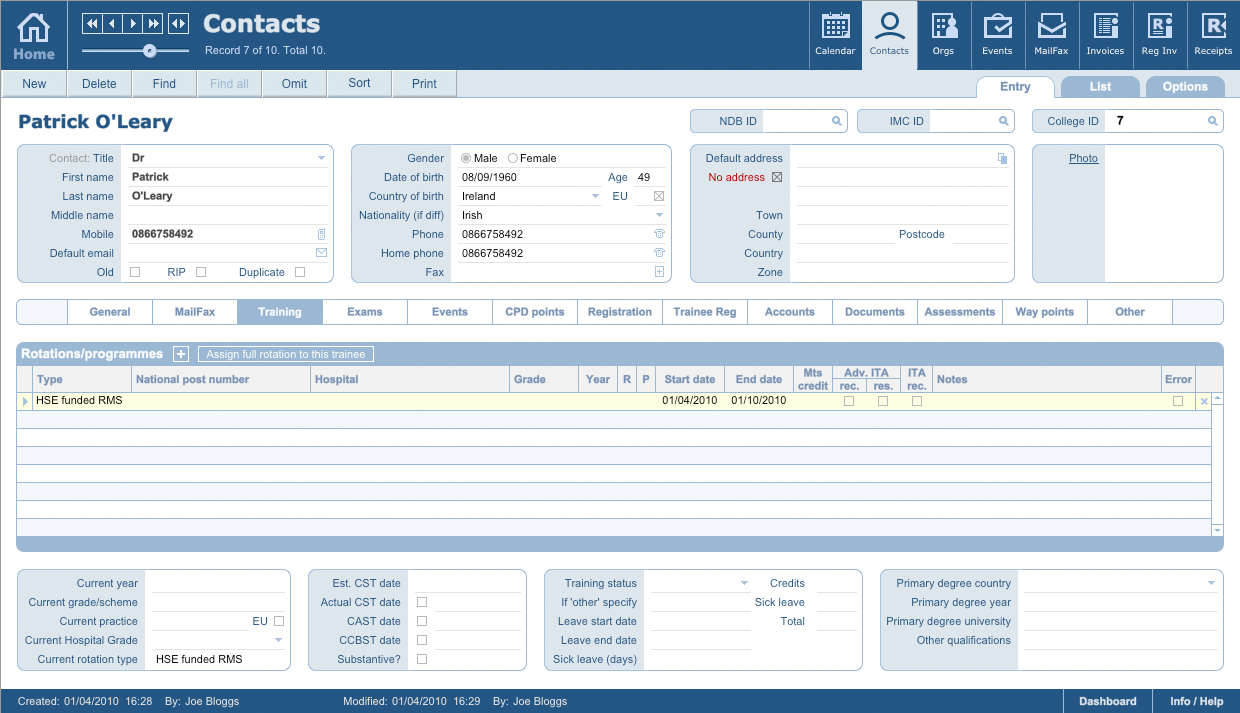Toggle the No address checkbox
The image size is (1240, 713).
pos(777,177)
